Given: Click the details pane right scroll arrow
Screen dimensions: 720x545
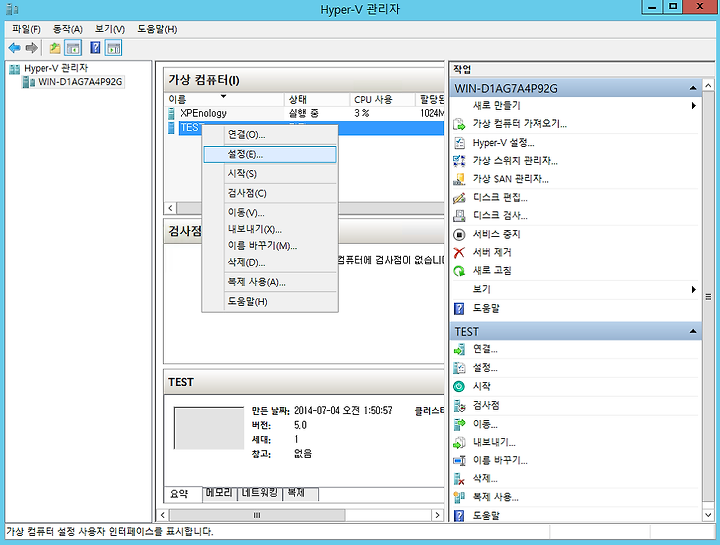Looking at the screenshot, I should coord(437,515).
